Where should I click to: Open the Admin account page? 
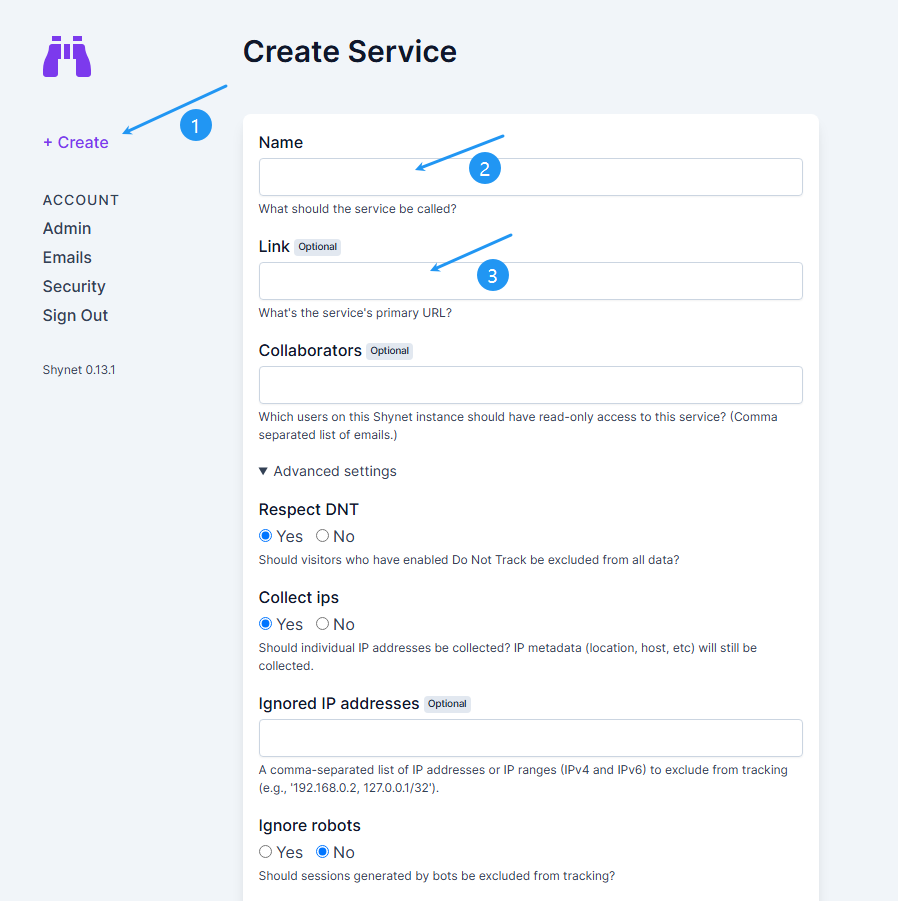67,229
